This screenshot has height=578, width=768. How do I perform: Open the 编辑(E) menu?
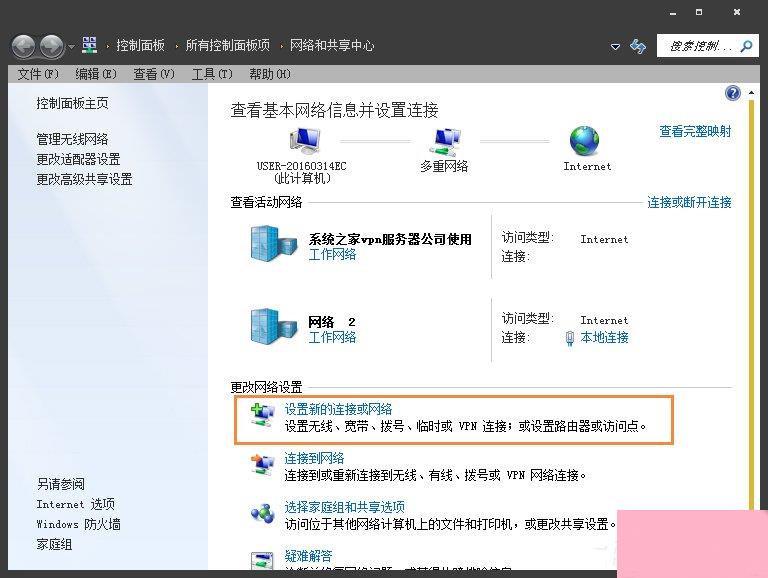click(x=96, y=74)
